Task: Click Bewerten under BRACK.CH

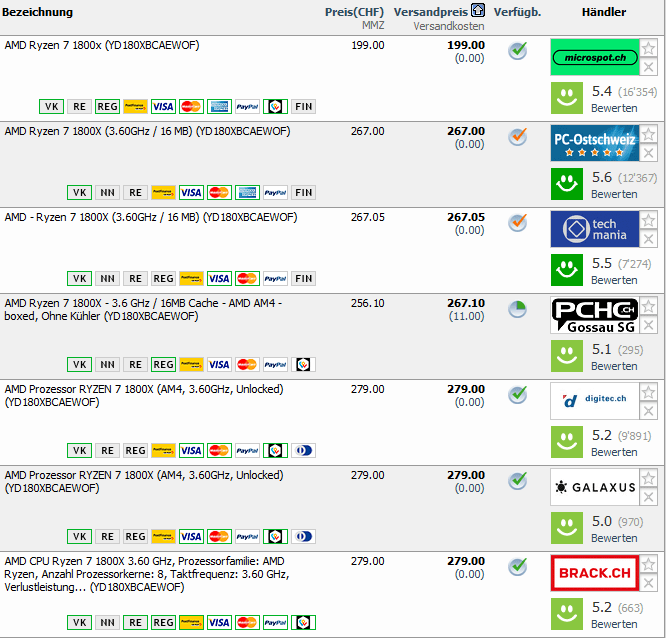Action: click(x=614, y=624)
